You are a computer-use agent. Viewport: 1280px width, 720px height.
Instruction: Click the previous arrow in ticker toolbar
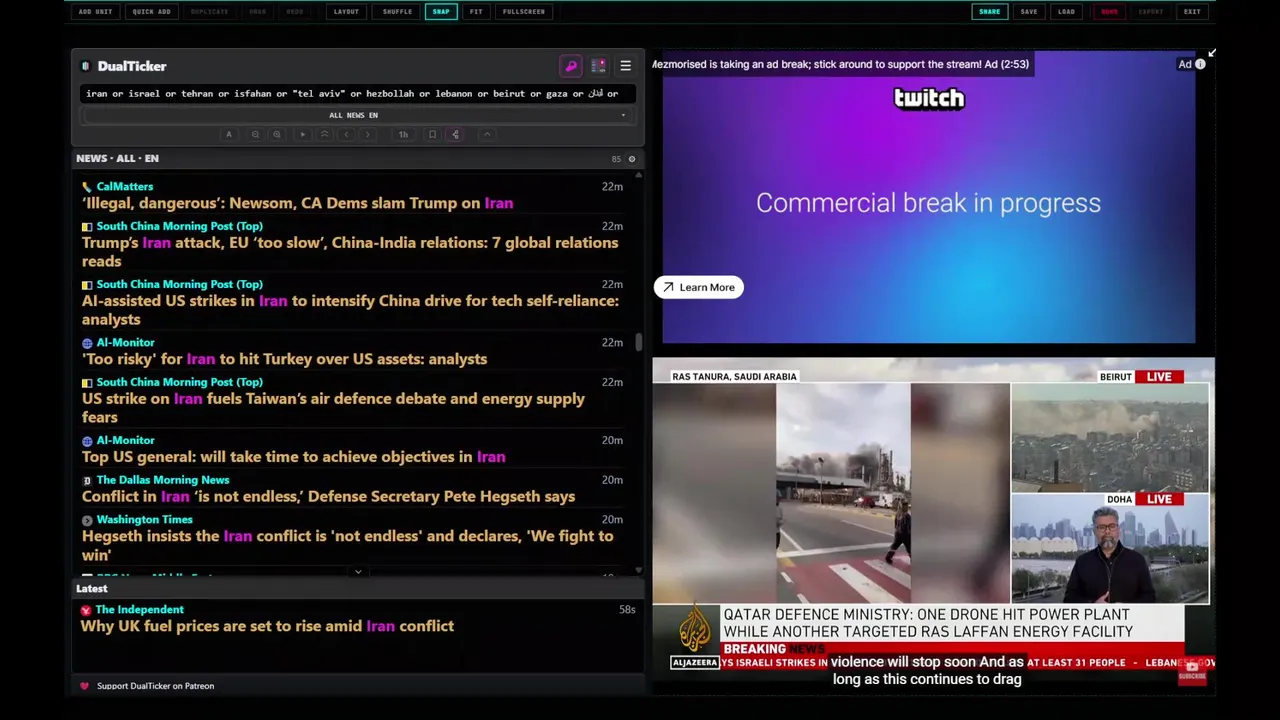346,134
